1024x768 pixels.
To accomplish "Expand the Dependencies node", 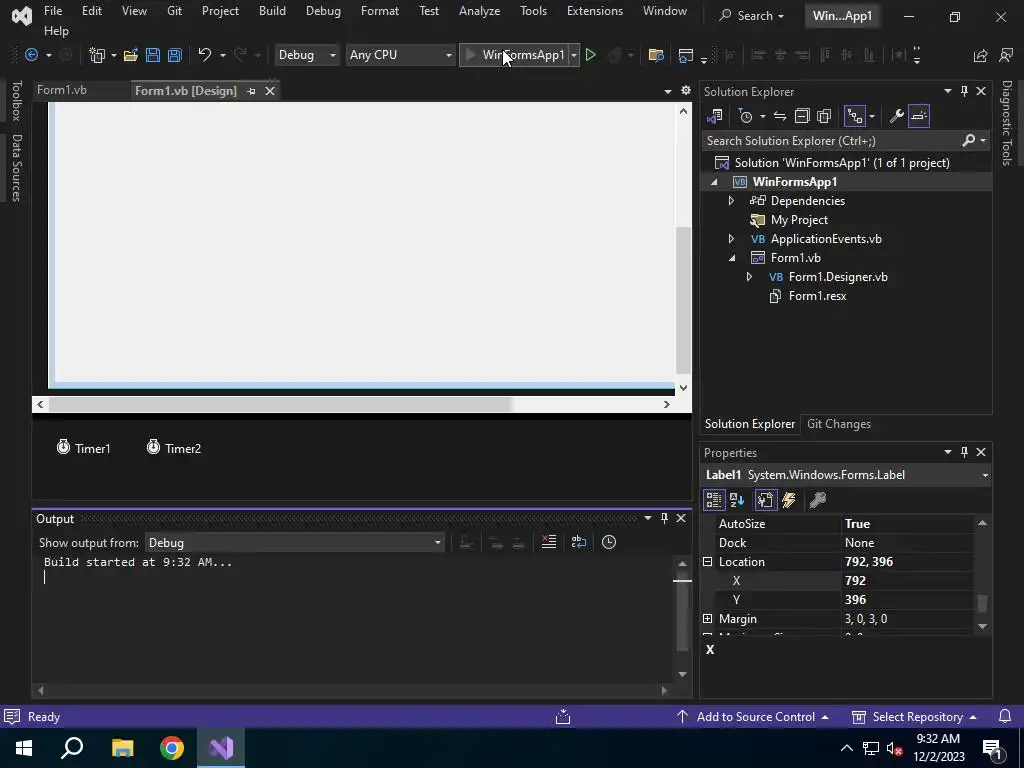I will tap(731, 200).
